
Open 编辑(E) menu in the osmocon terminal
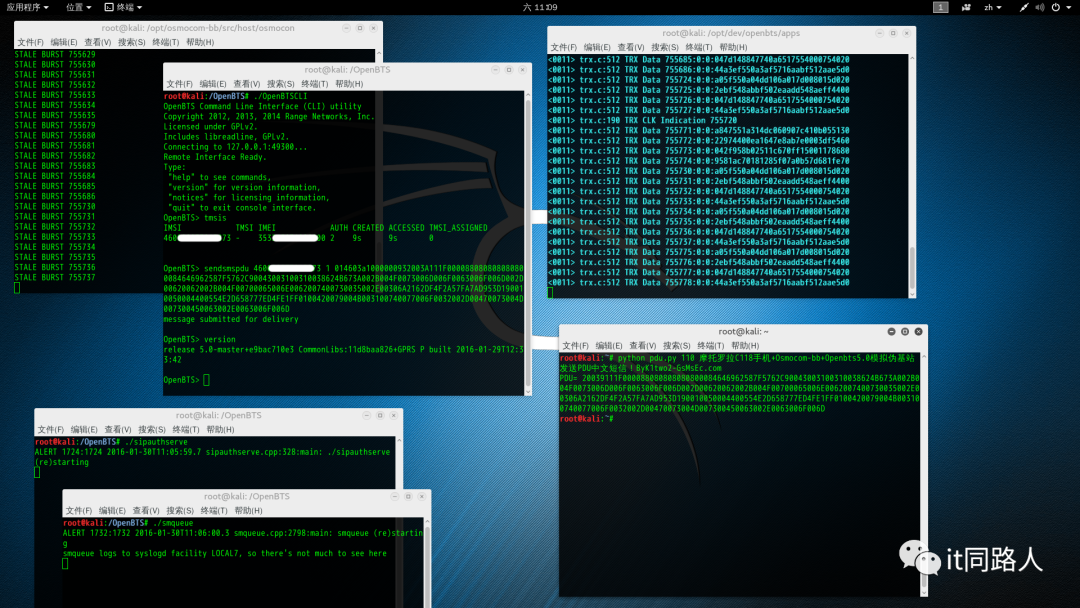pos(64,42)
